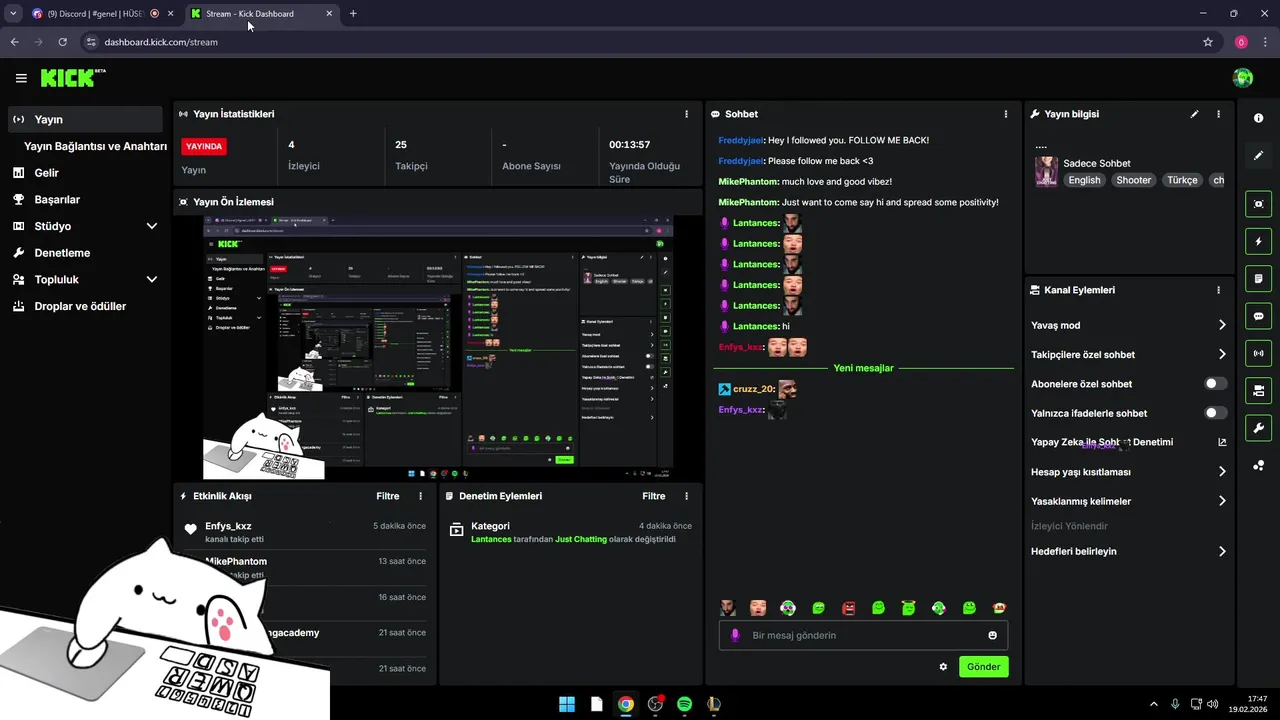Select Yayın in the sidebar
Screen dimensions: 1280x720
(84, 119)
